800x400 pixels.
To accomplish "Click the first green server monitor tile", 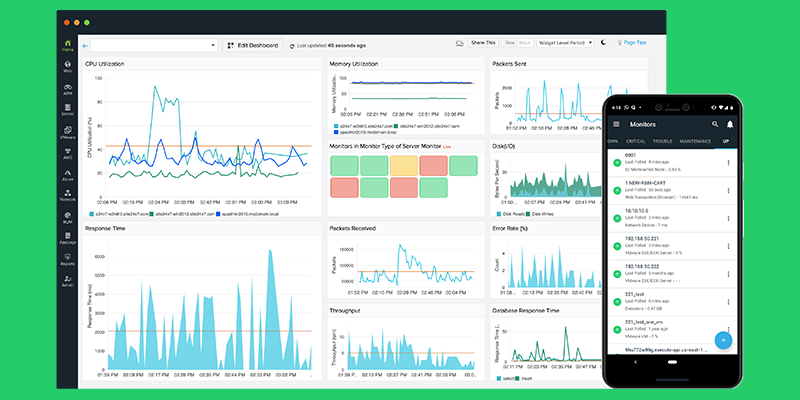I will (344, 166).
